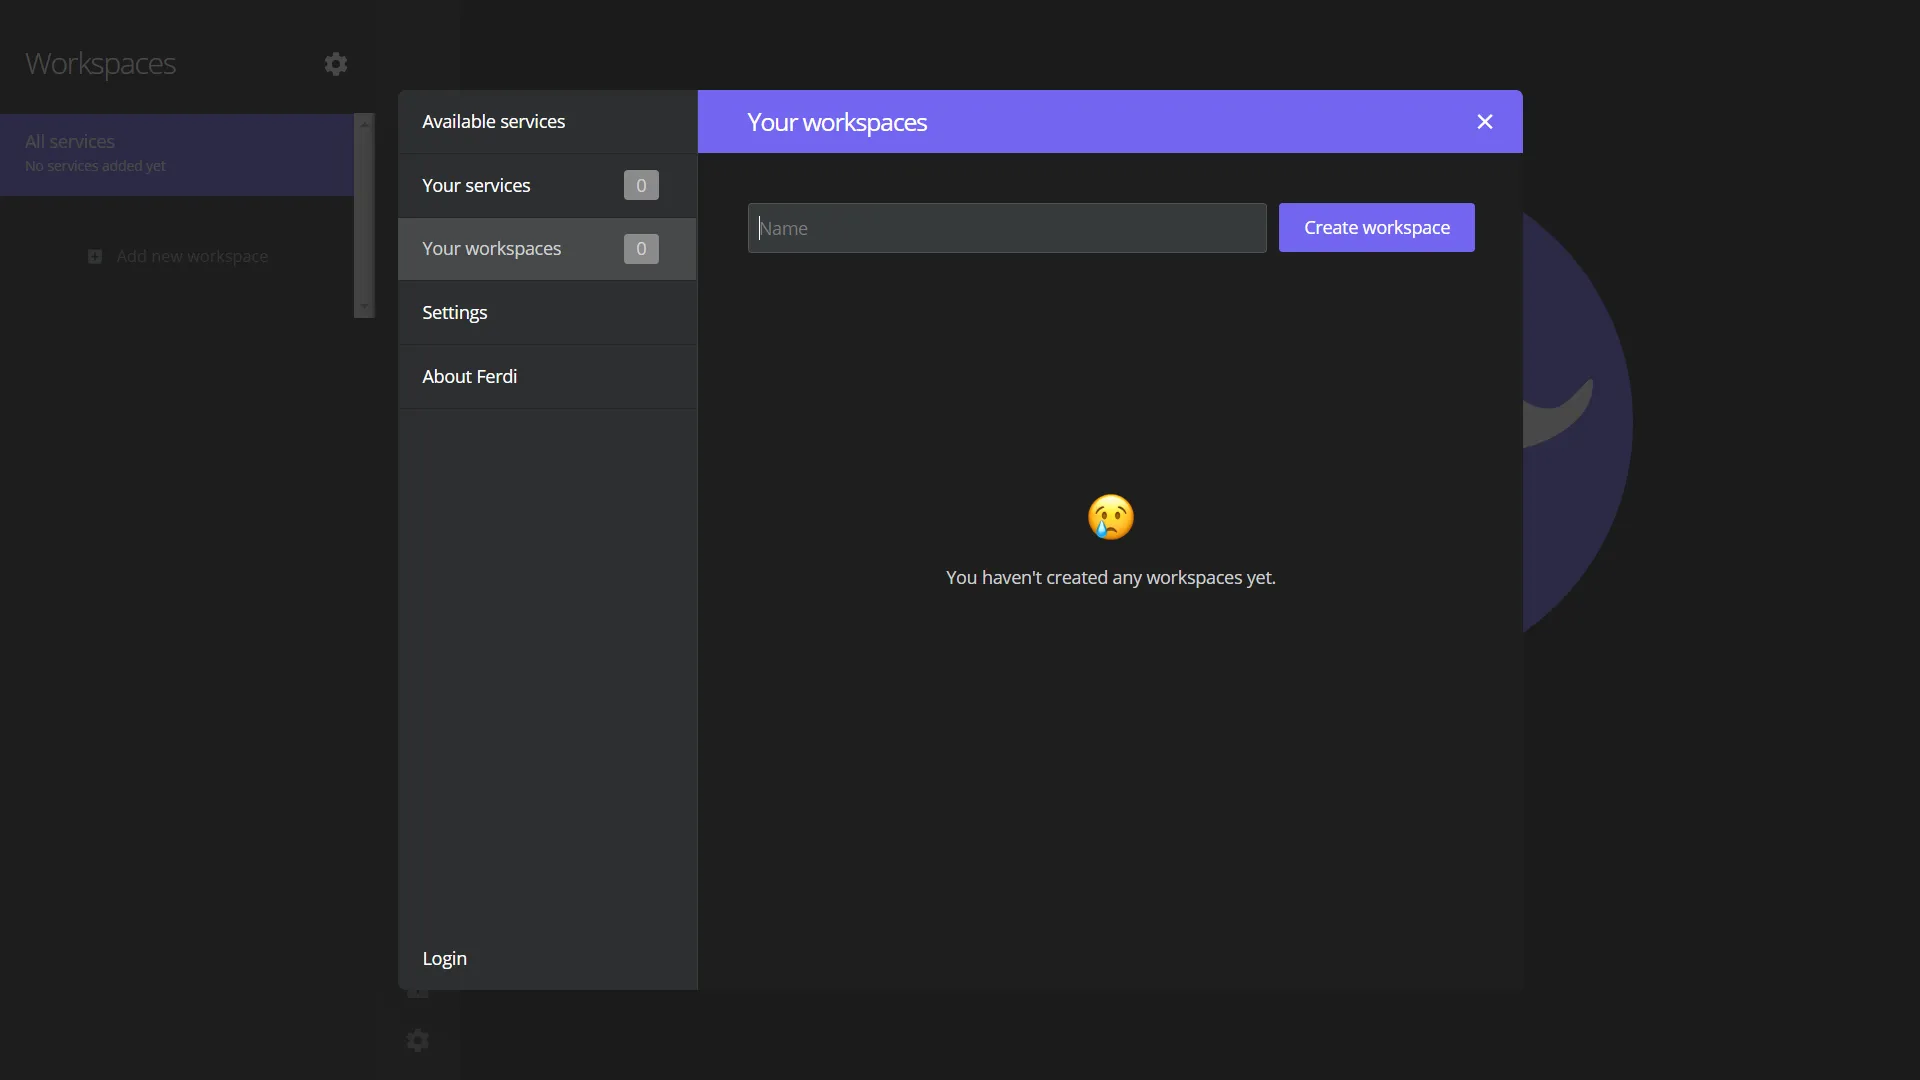
Task: Open the Available services tab
Action: point(494,122)
